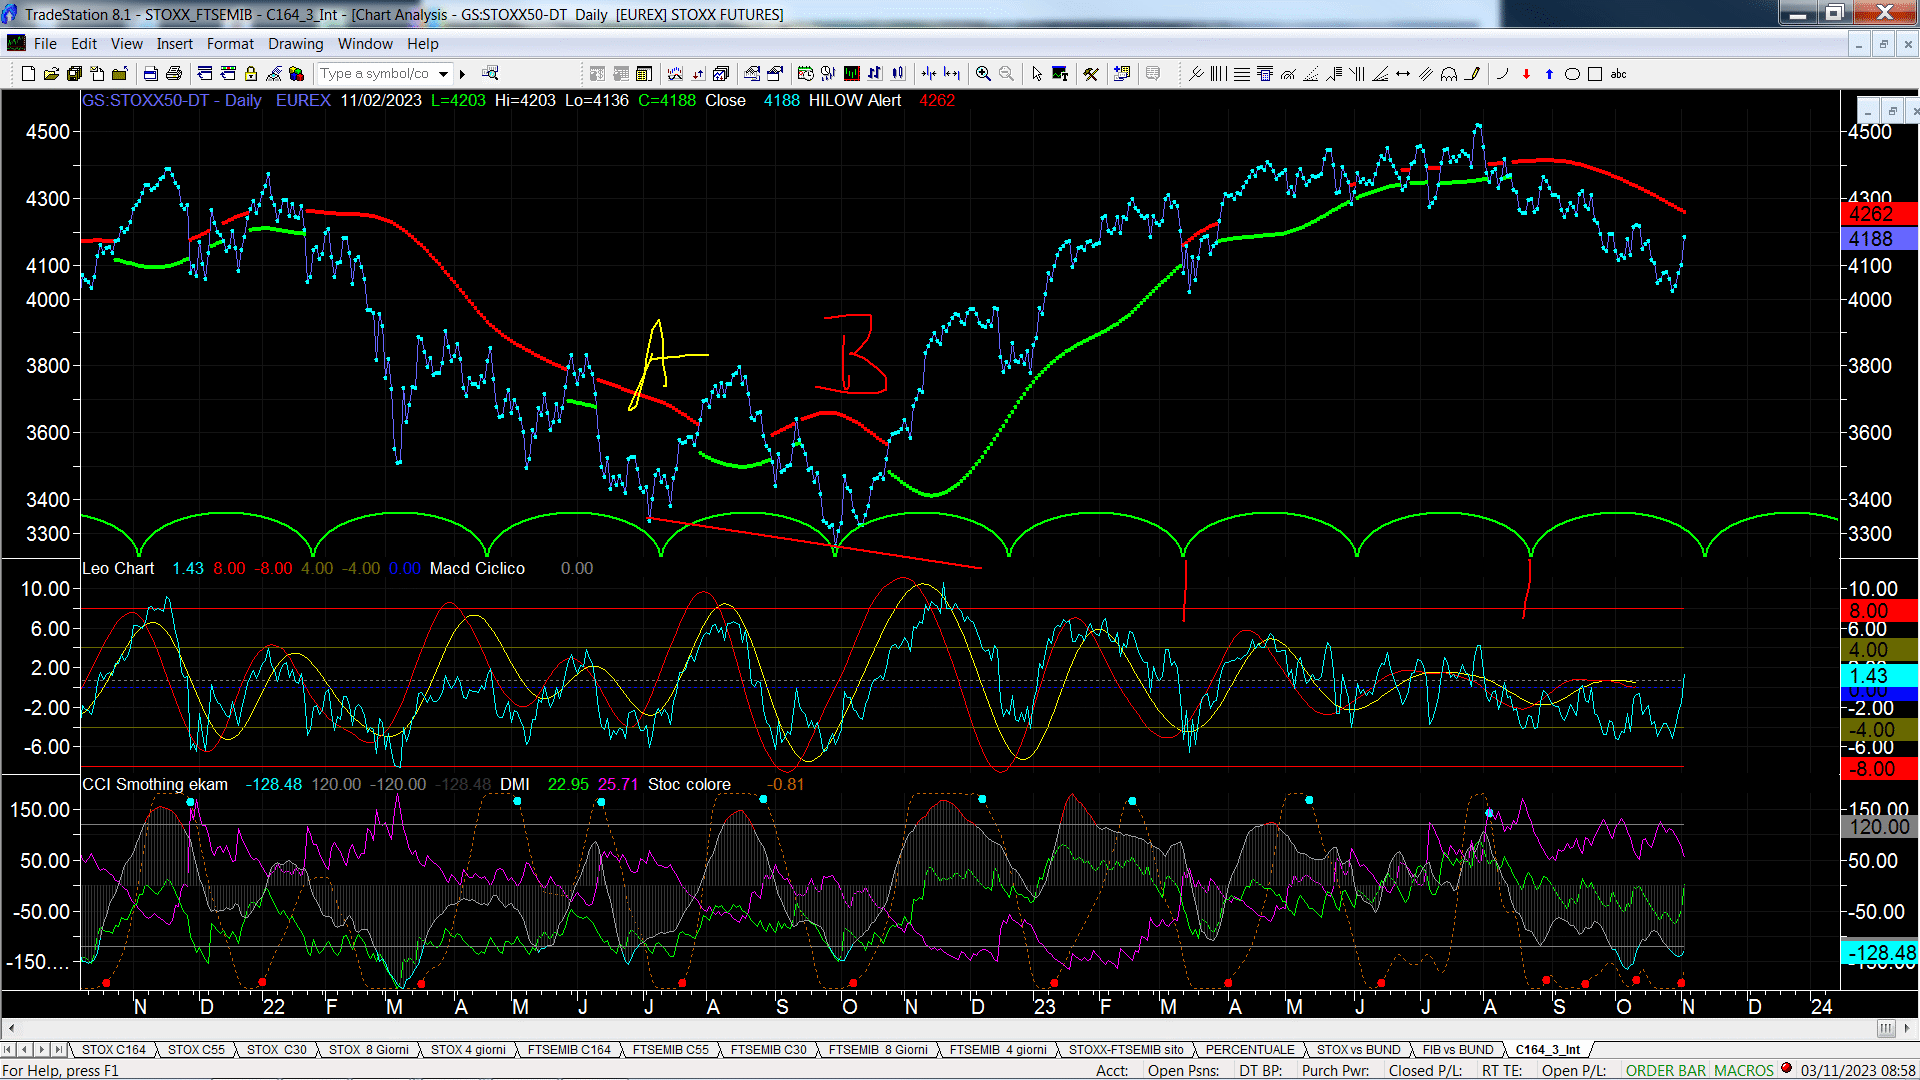The height and width of the screenshot is (1080, 1920).
Task: Switch to FIB vs BUND tab
Action: [1457, 1049]
